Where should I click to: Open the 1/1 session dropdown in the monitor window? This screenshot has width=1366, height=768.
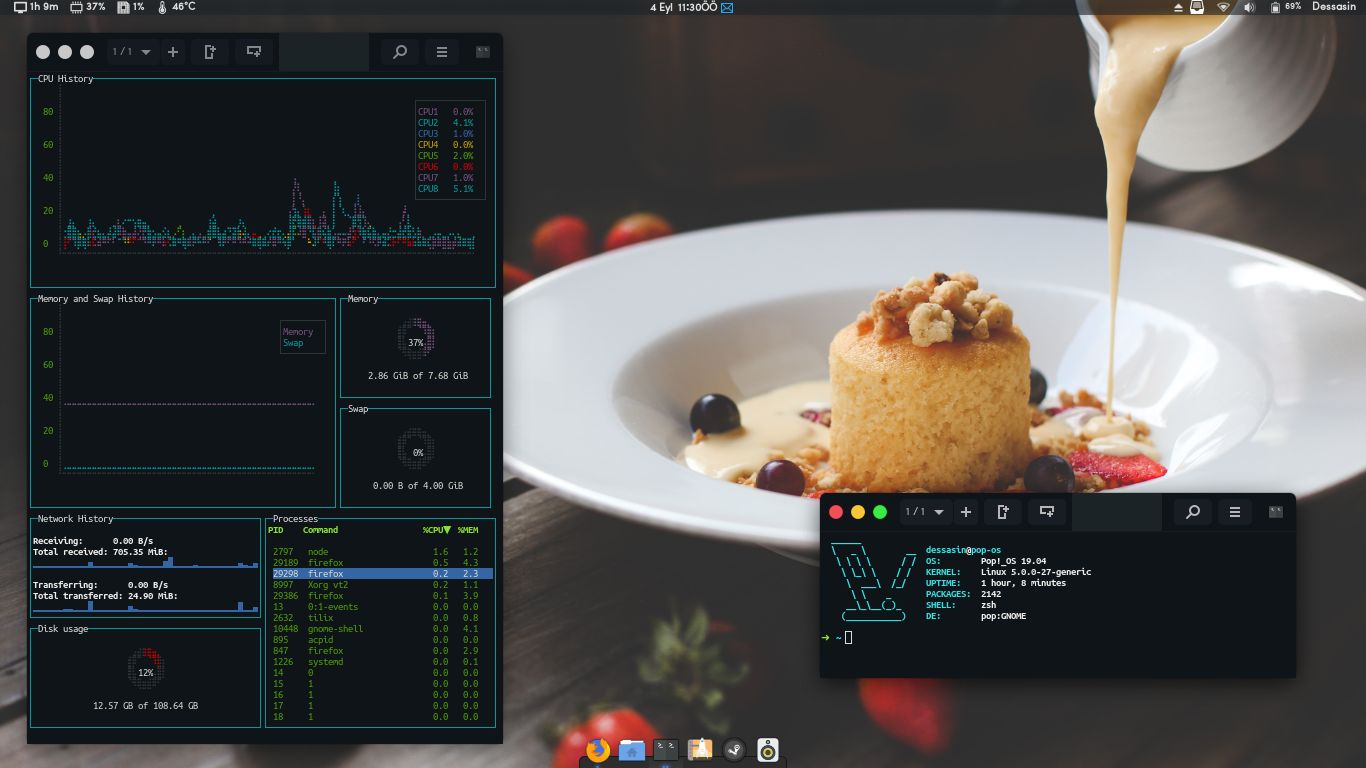pyautogui.click(x=131, y=51)
